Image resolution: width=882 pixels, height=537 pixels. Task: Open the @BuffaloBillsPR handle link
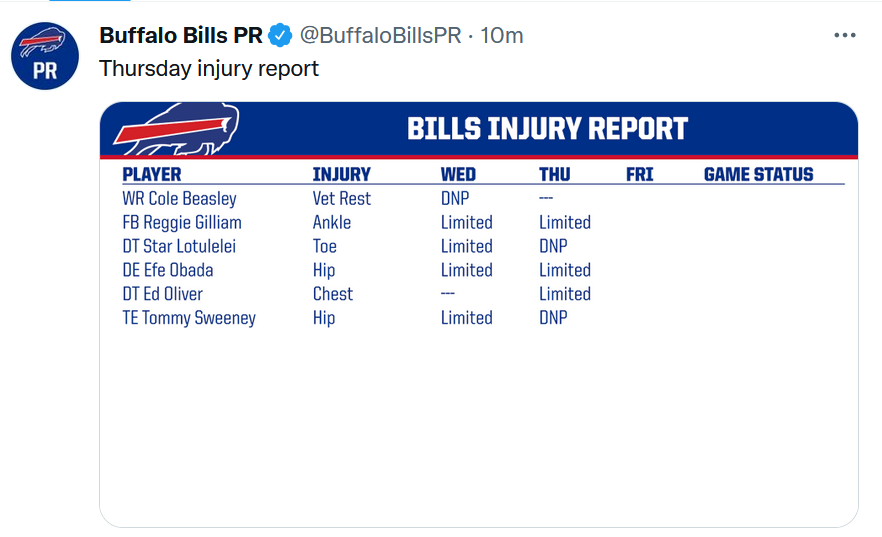(x=381, y=35)
